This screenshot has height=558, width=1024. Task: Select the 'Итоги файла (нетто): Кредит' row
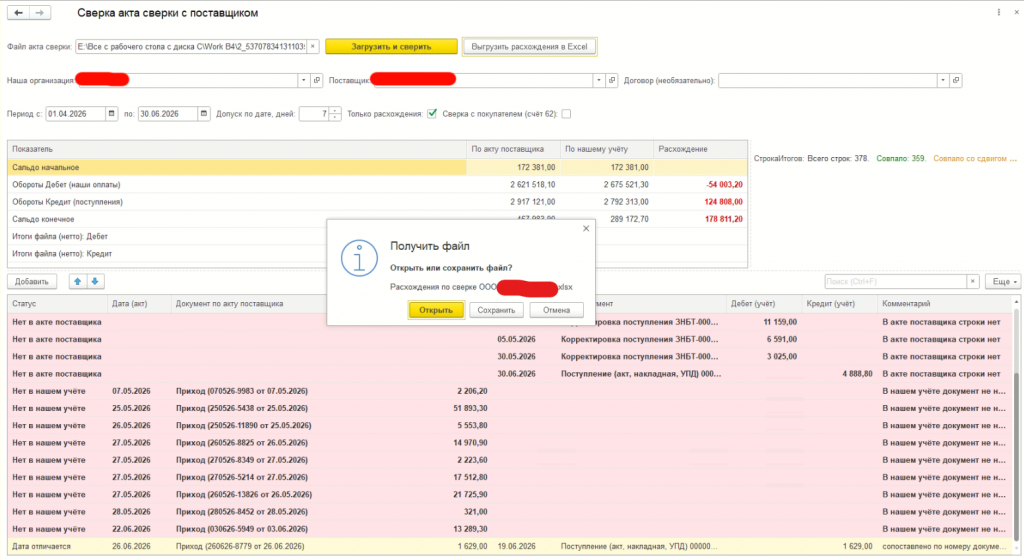(377, 254)
